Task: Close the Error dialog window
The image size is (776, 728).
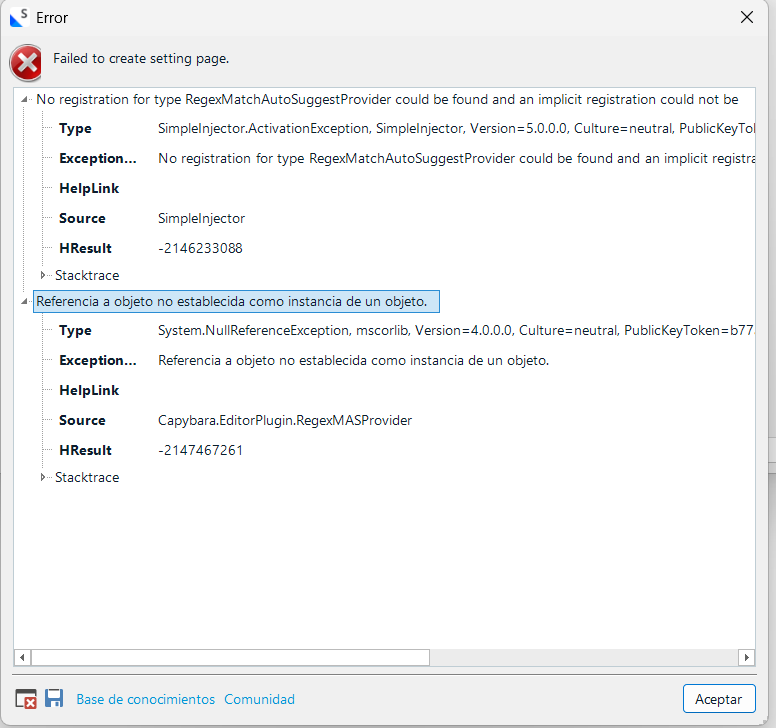Action: click(x=746, y=17)
